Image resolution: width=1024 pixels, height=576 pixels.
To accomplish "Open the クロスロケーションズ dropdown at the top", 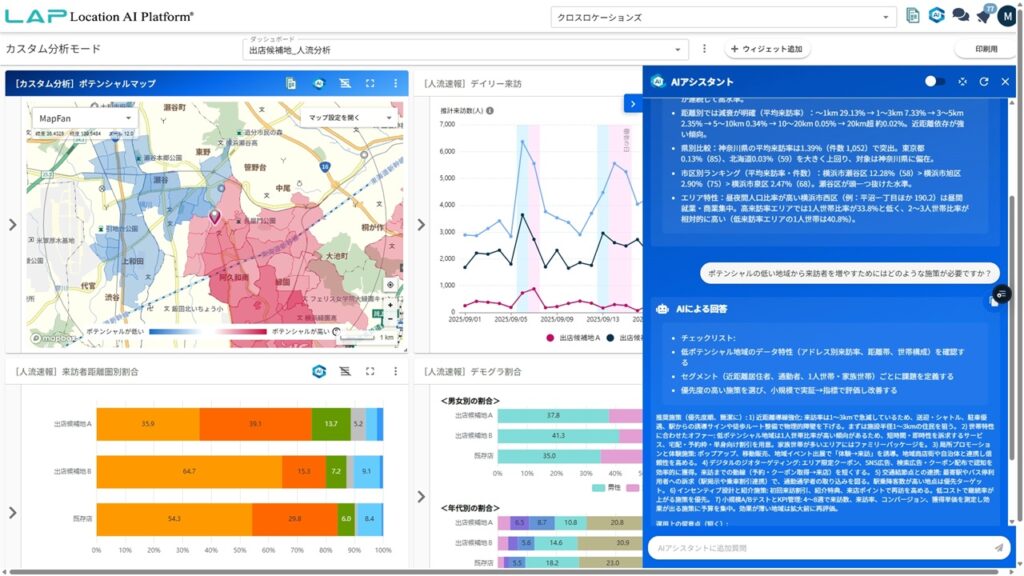I will tap(720, 17).
